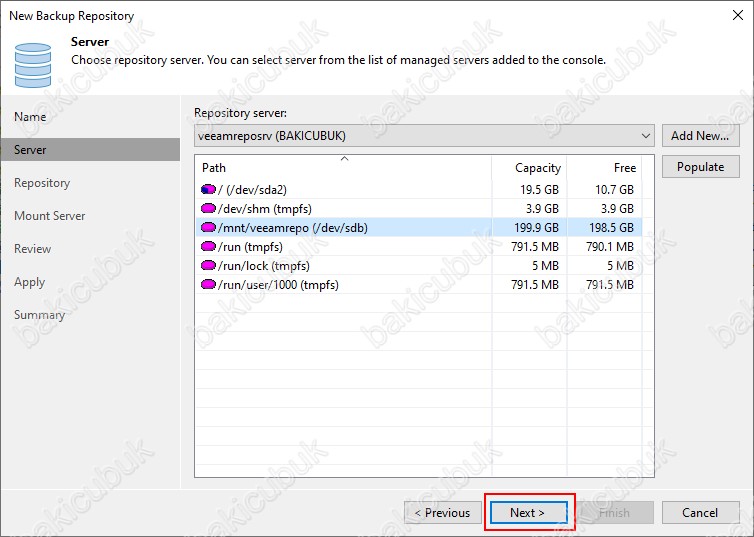
Task: Click the repository database icon in header
Action: [33, 65]
